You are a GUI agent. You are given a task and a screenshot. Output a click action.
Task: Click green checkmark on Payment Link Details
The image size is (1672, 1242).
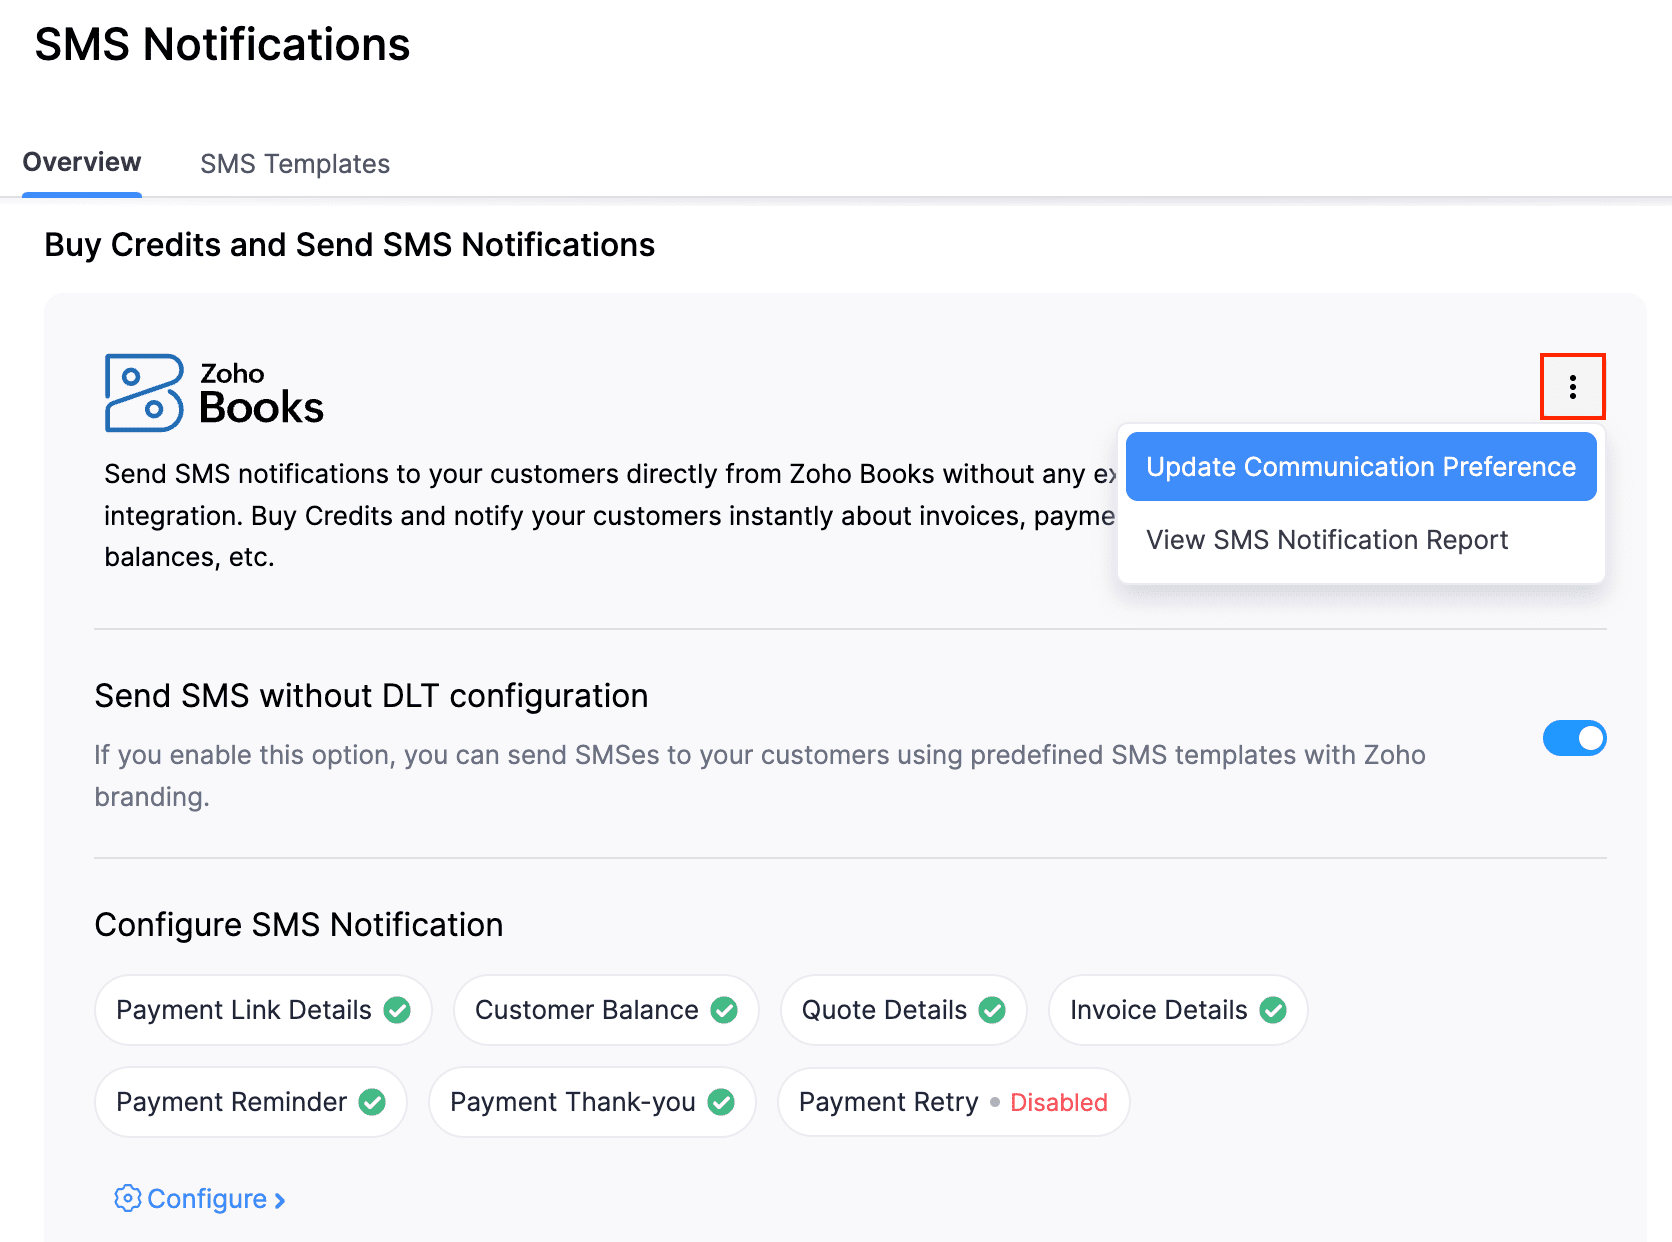coord(397,1010)
